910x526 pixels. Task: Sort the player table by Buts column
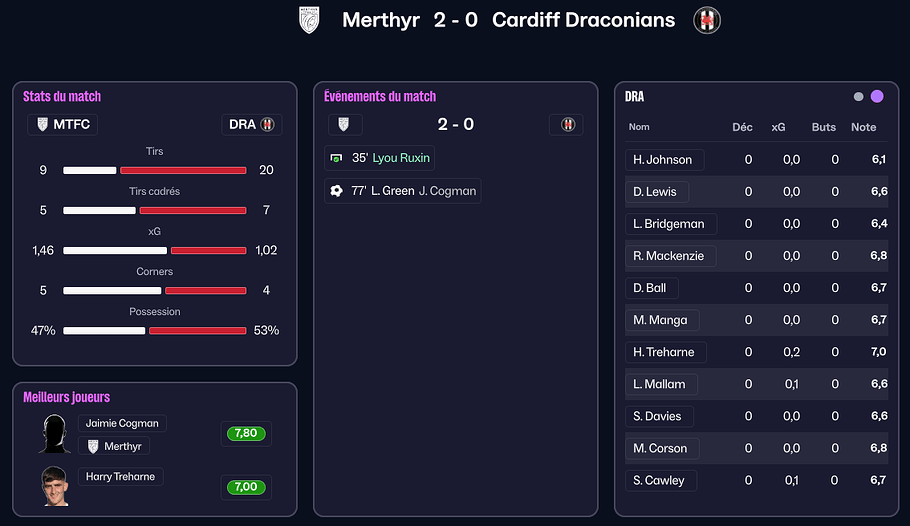(824, 127)
